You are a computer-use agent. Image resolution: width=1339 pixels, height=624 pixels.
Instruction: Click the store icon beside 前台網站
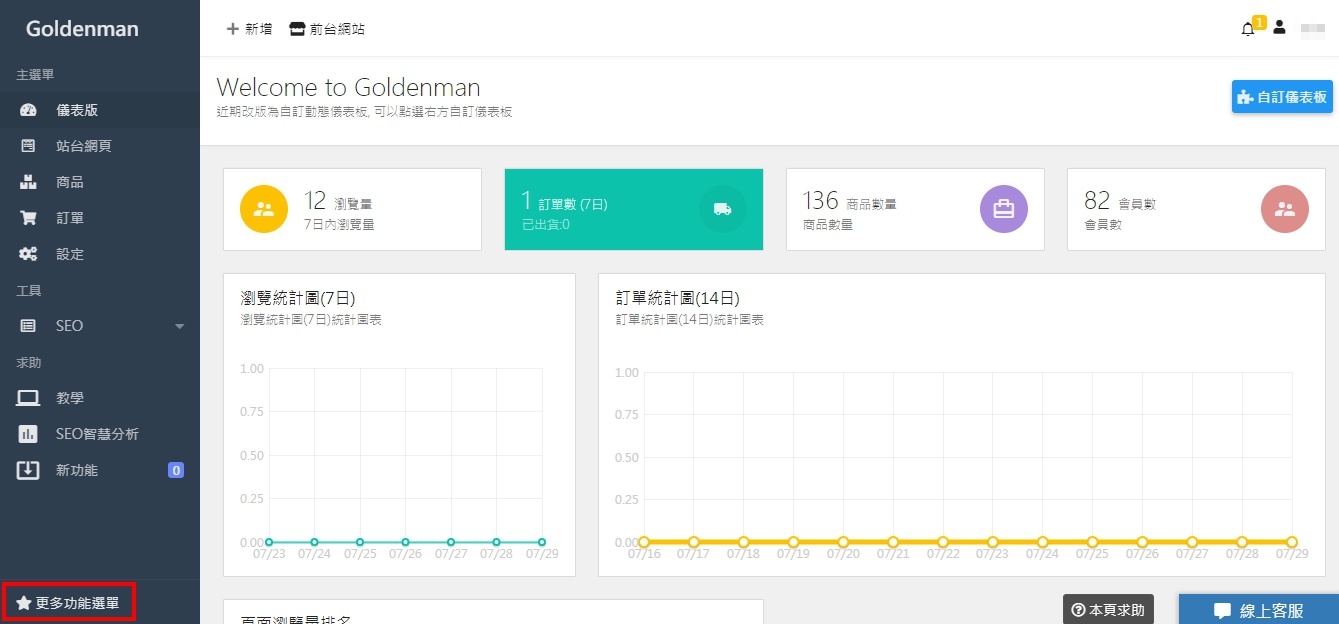click(x=297, y=29)
